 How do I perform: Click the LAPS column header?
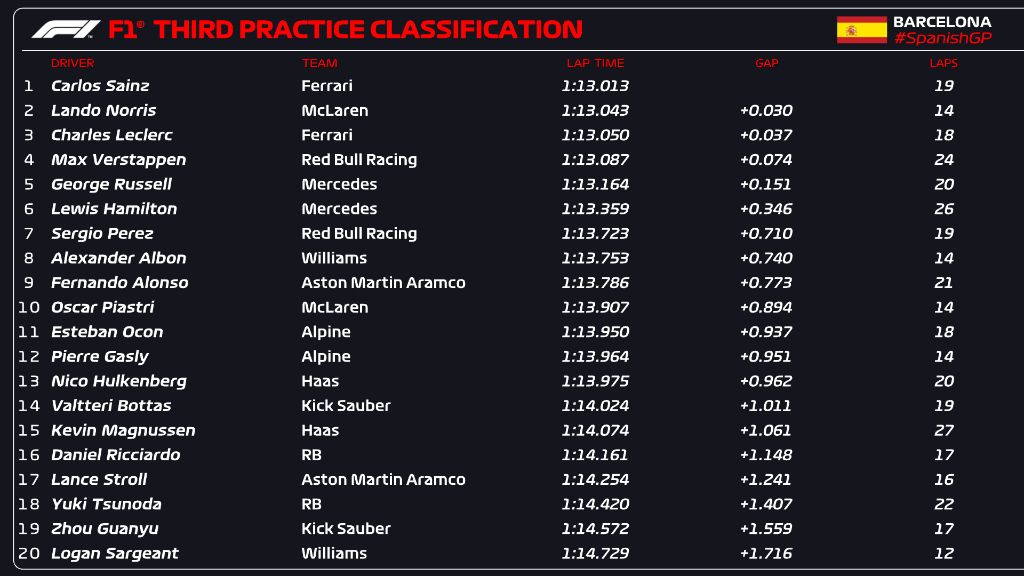coord(944,63)
